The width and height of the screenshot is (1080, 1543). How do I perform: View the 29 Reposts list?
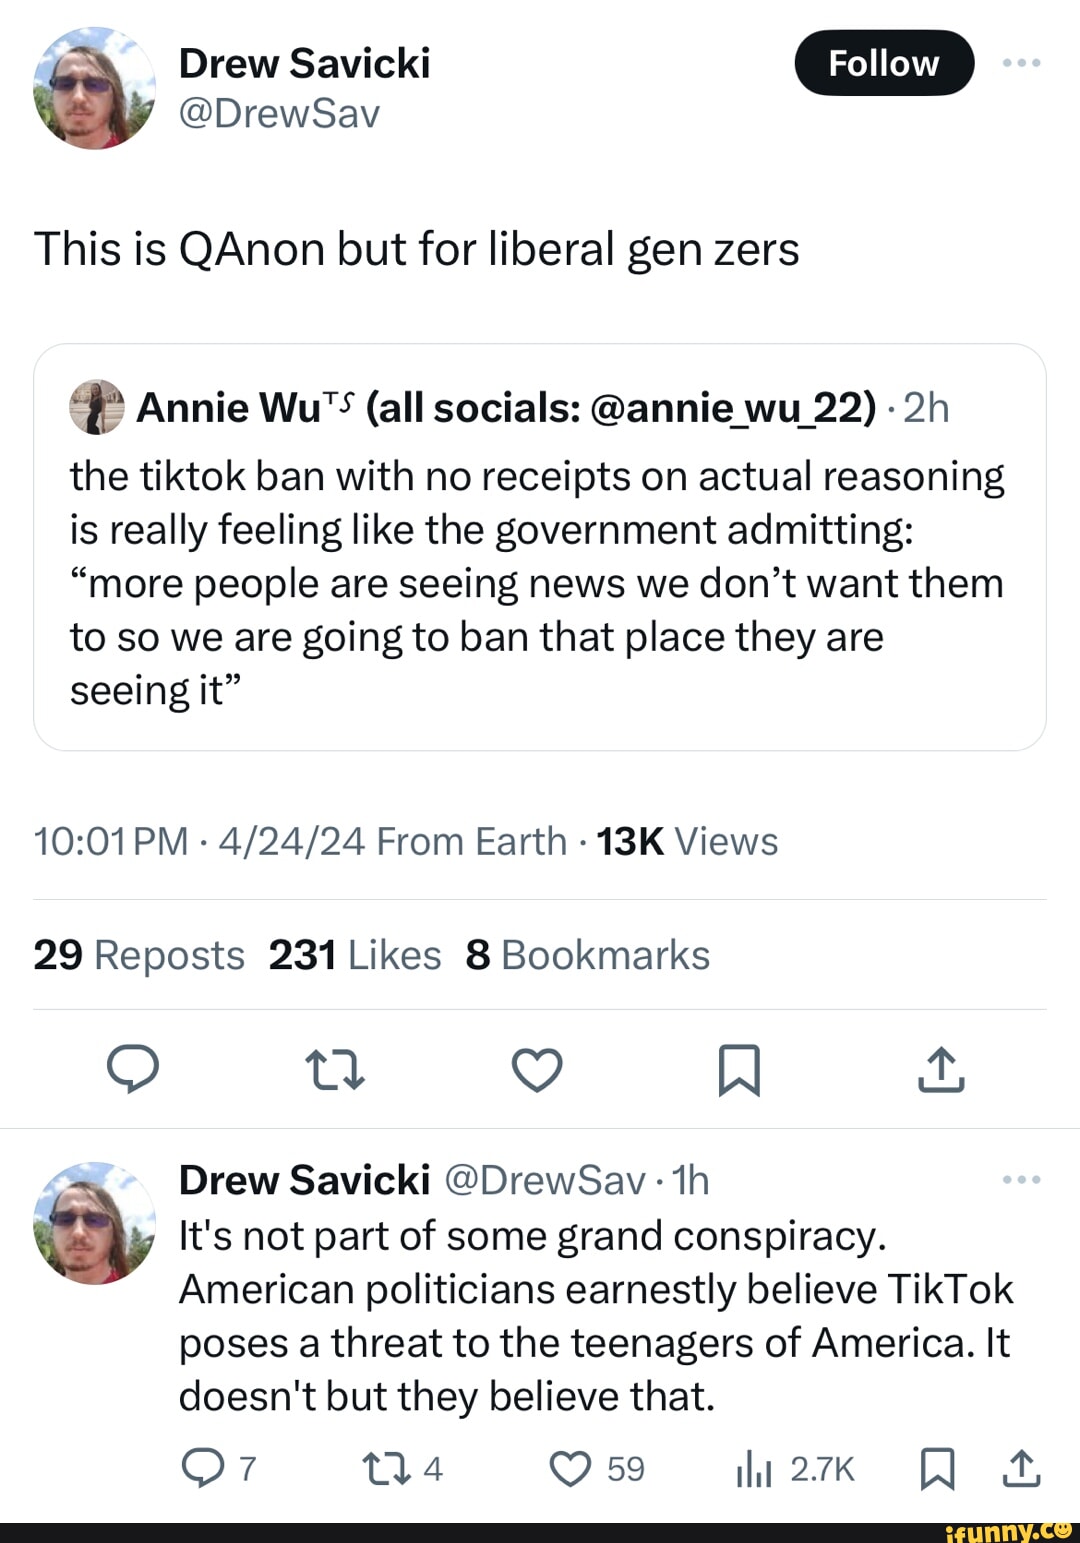point(139,955)
